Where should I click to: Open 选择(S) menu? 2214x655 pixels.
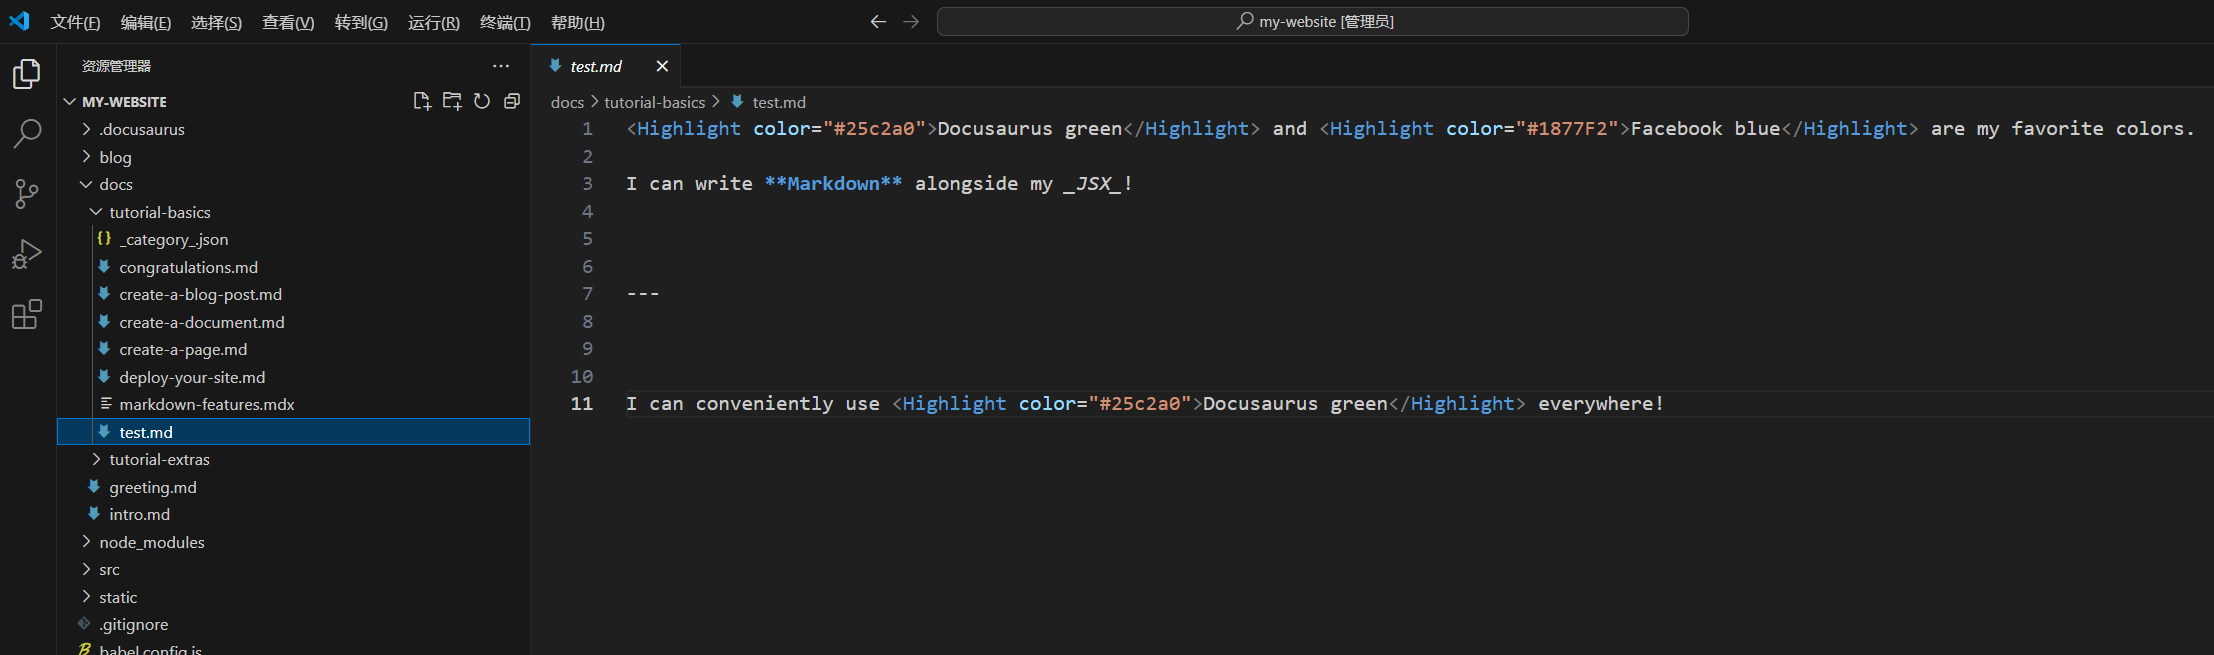click(216, 22)
